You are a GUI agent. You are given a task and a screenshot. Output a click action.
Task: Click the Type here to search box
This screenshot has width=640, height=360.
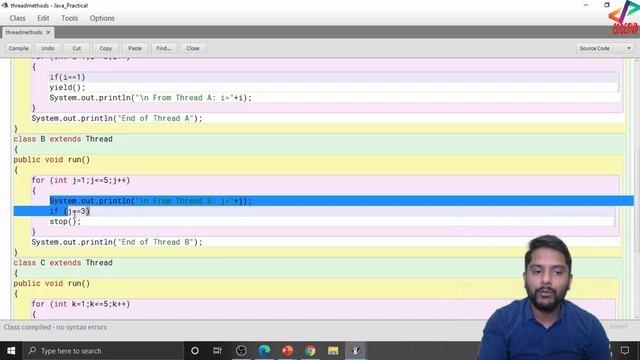pos(103,351)
